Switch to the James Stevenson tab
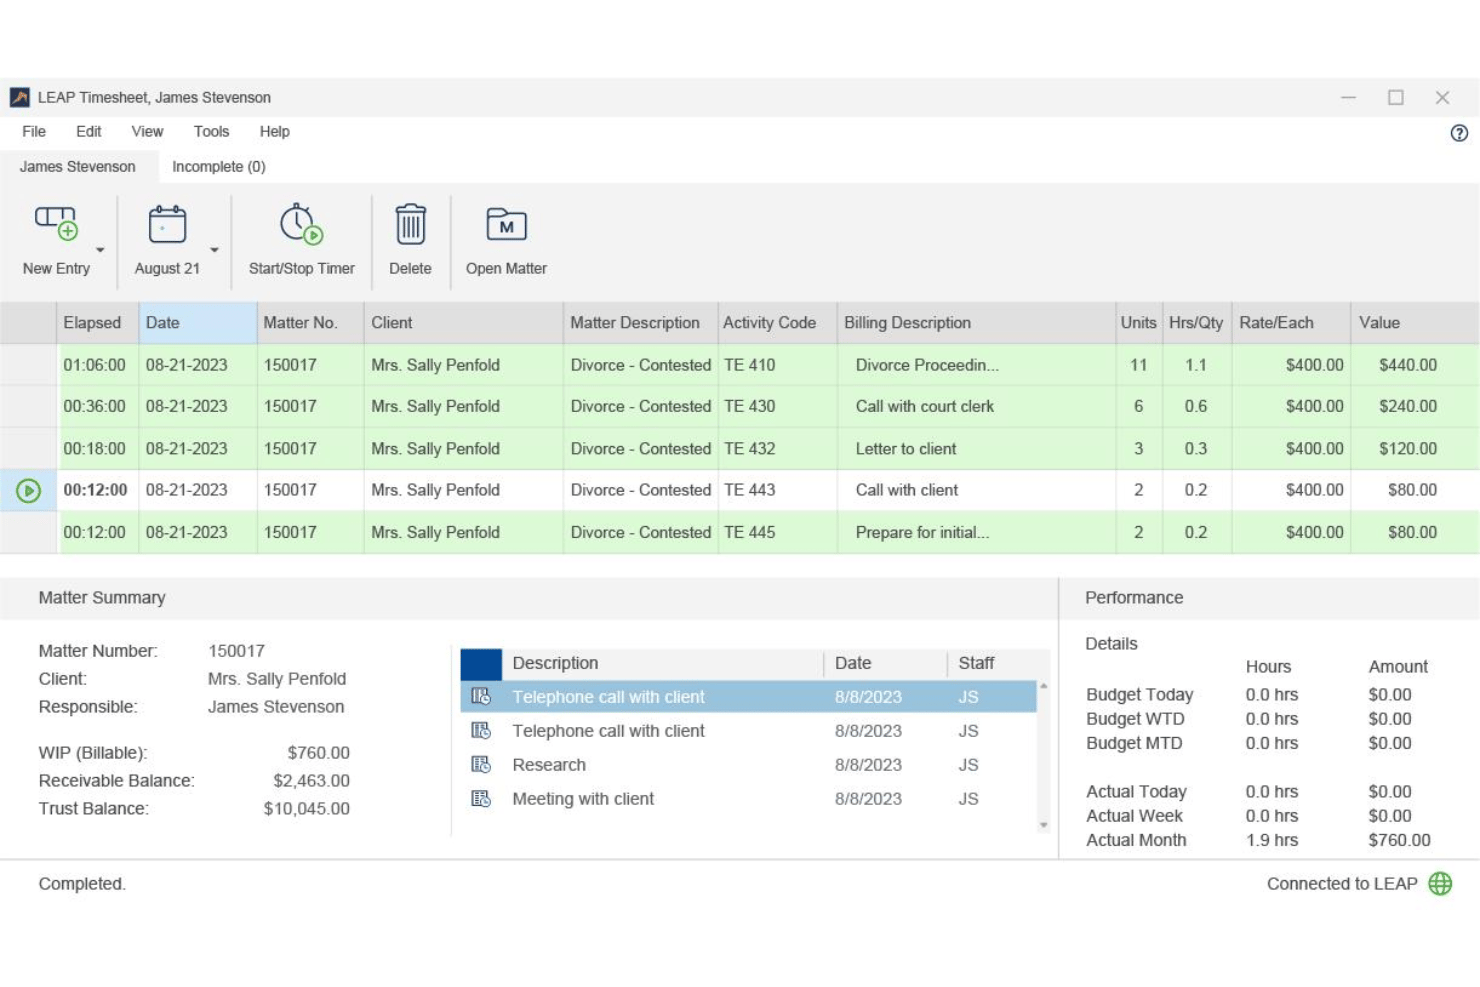1480x987 pixels. tap(78, 167)
